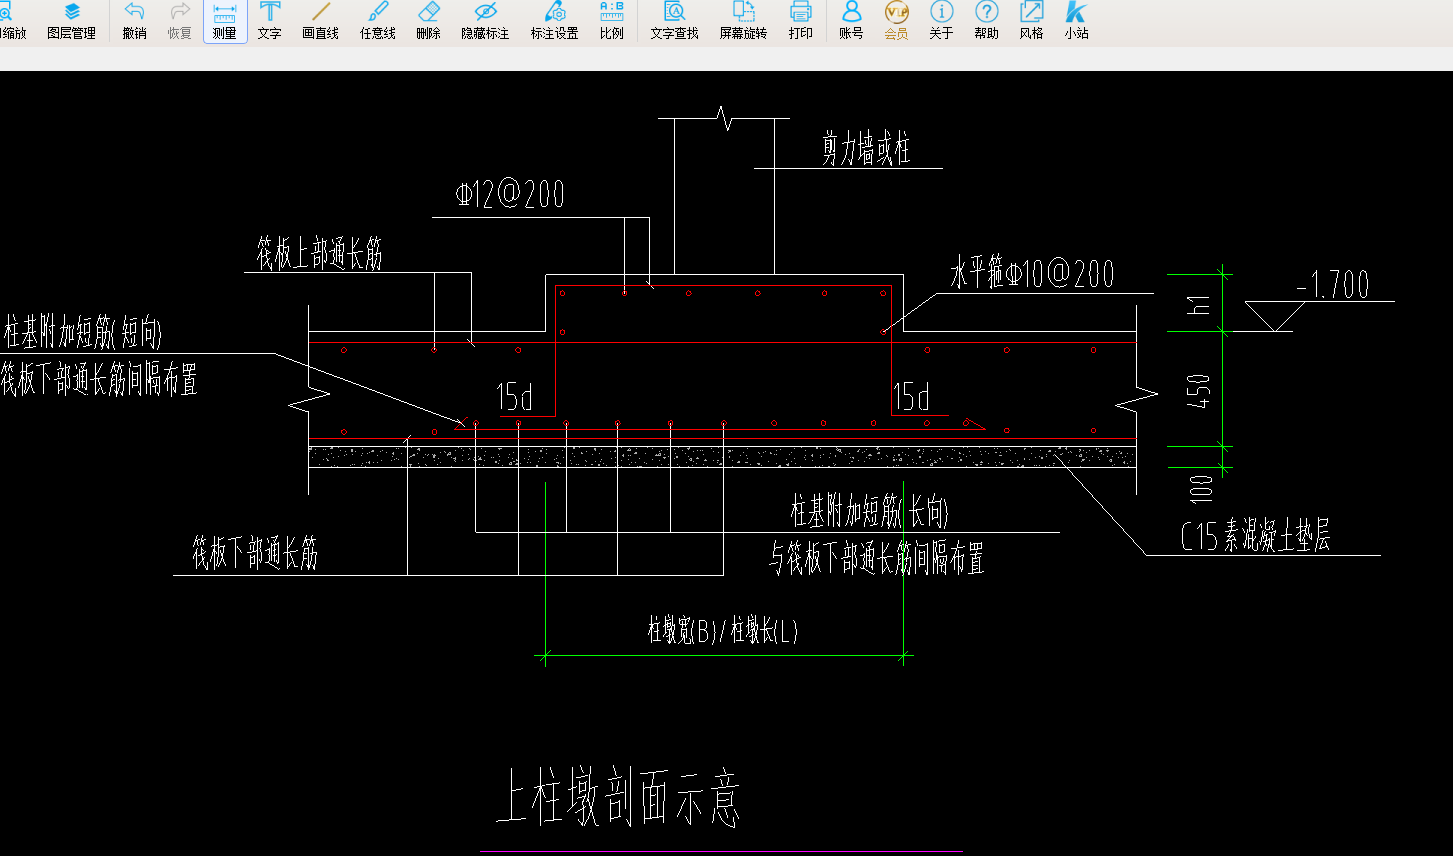Click the Φ12@200 rebar label

(x=510, y=194)
